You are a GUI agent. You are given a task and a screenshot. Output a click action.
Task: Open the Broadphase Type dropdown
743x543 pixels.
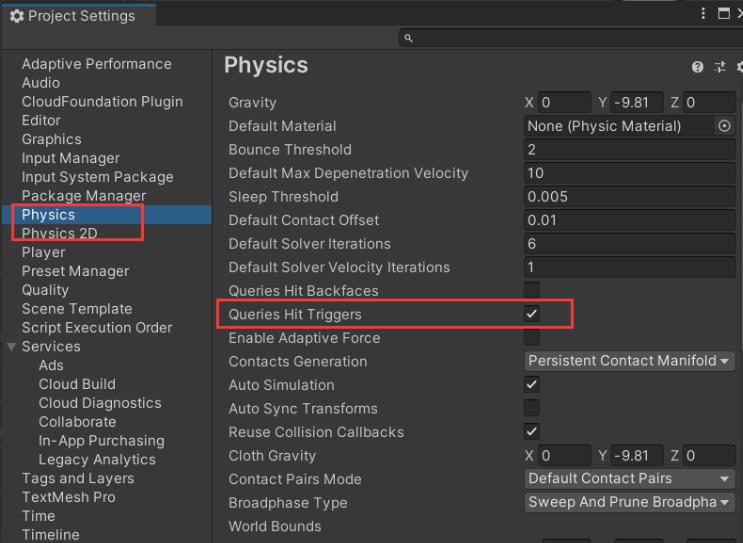pos(630,503)
